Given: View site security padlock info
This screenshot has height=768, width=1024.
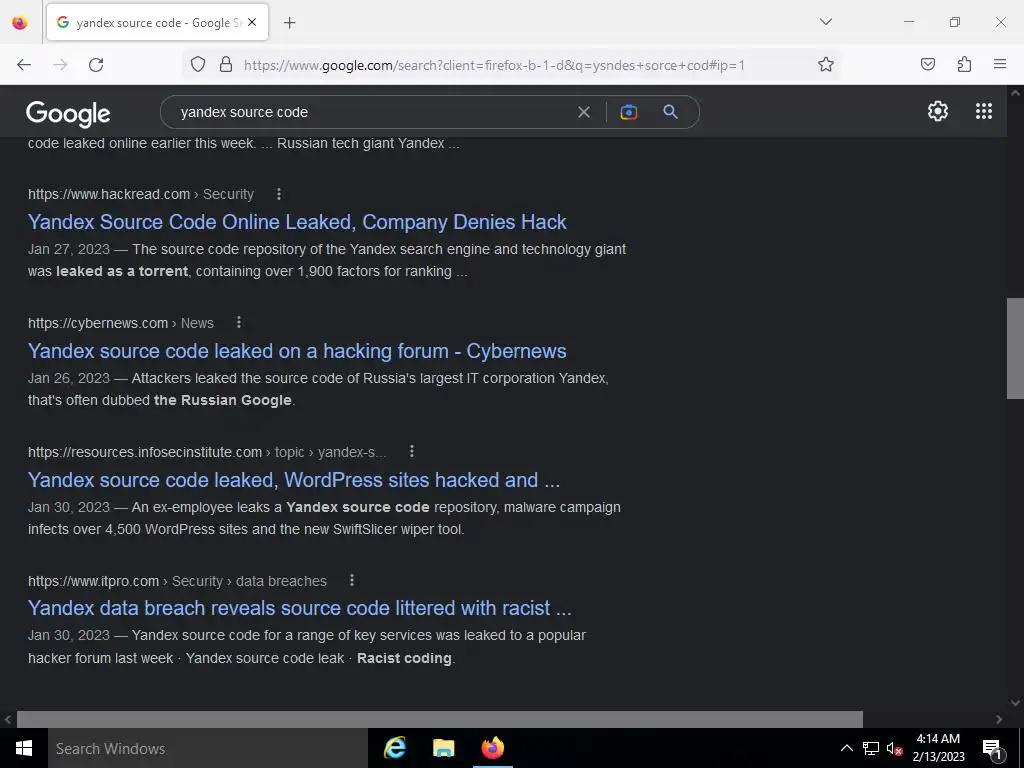Looking at the screenshot, I should pyautogui.click(x=226, y=64).
